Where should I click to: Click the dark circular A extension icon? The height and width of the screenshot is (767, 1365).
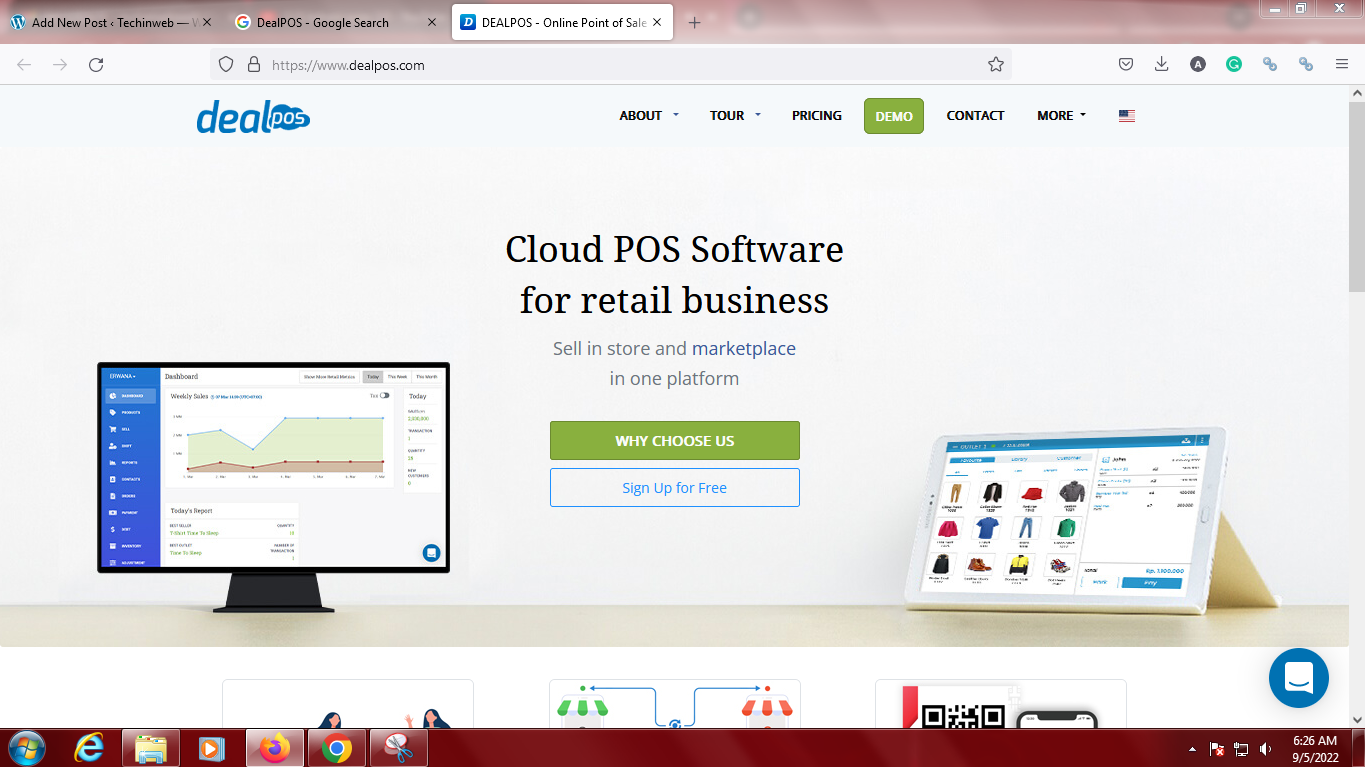(x=1198, y=64)
